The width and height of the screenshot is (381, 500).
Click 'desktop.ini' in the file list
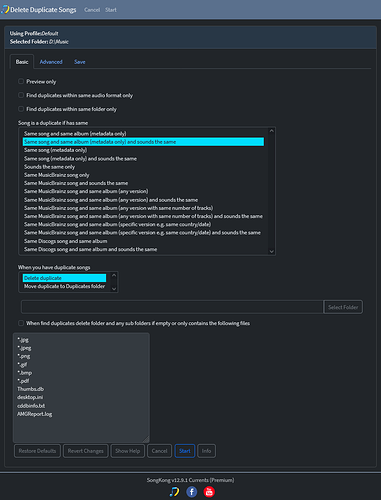[x=30, y=397]
